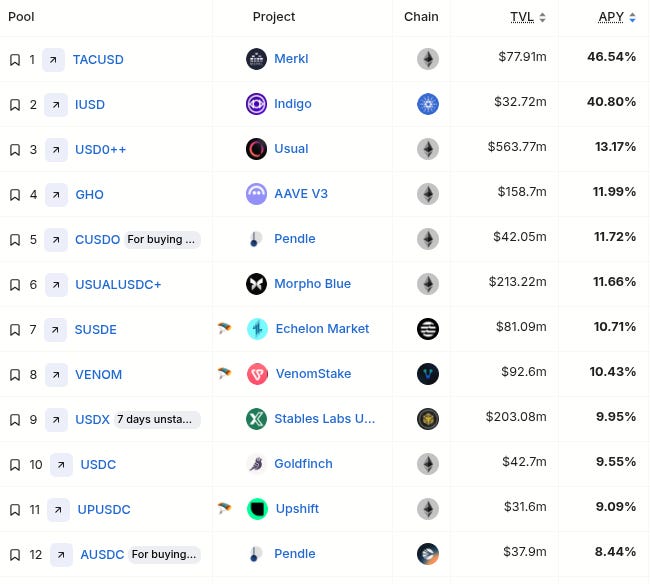Bookmark the USDX pool

tap(15, 420)
